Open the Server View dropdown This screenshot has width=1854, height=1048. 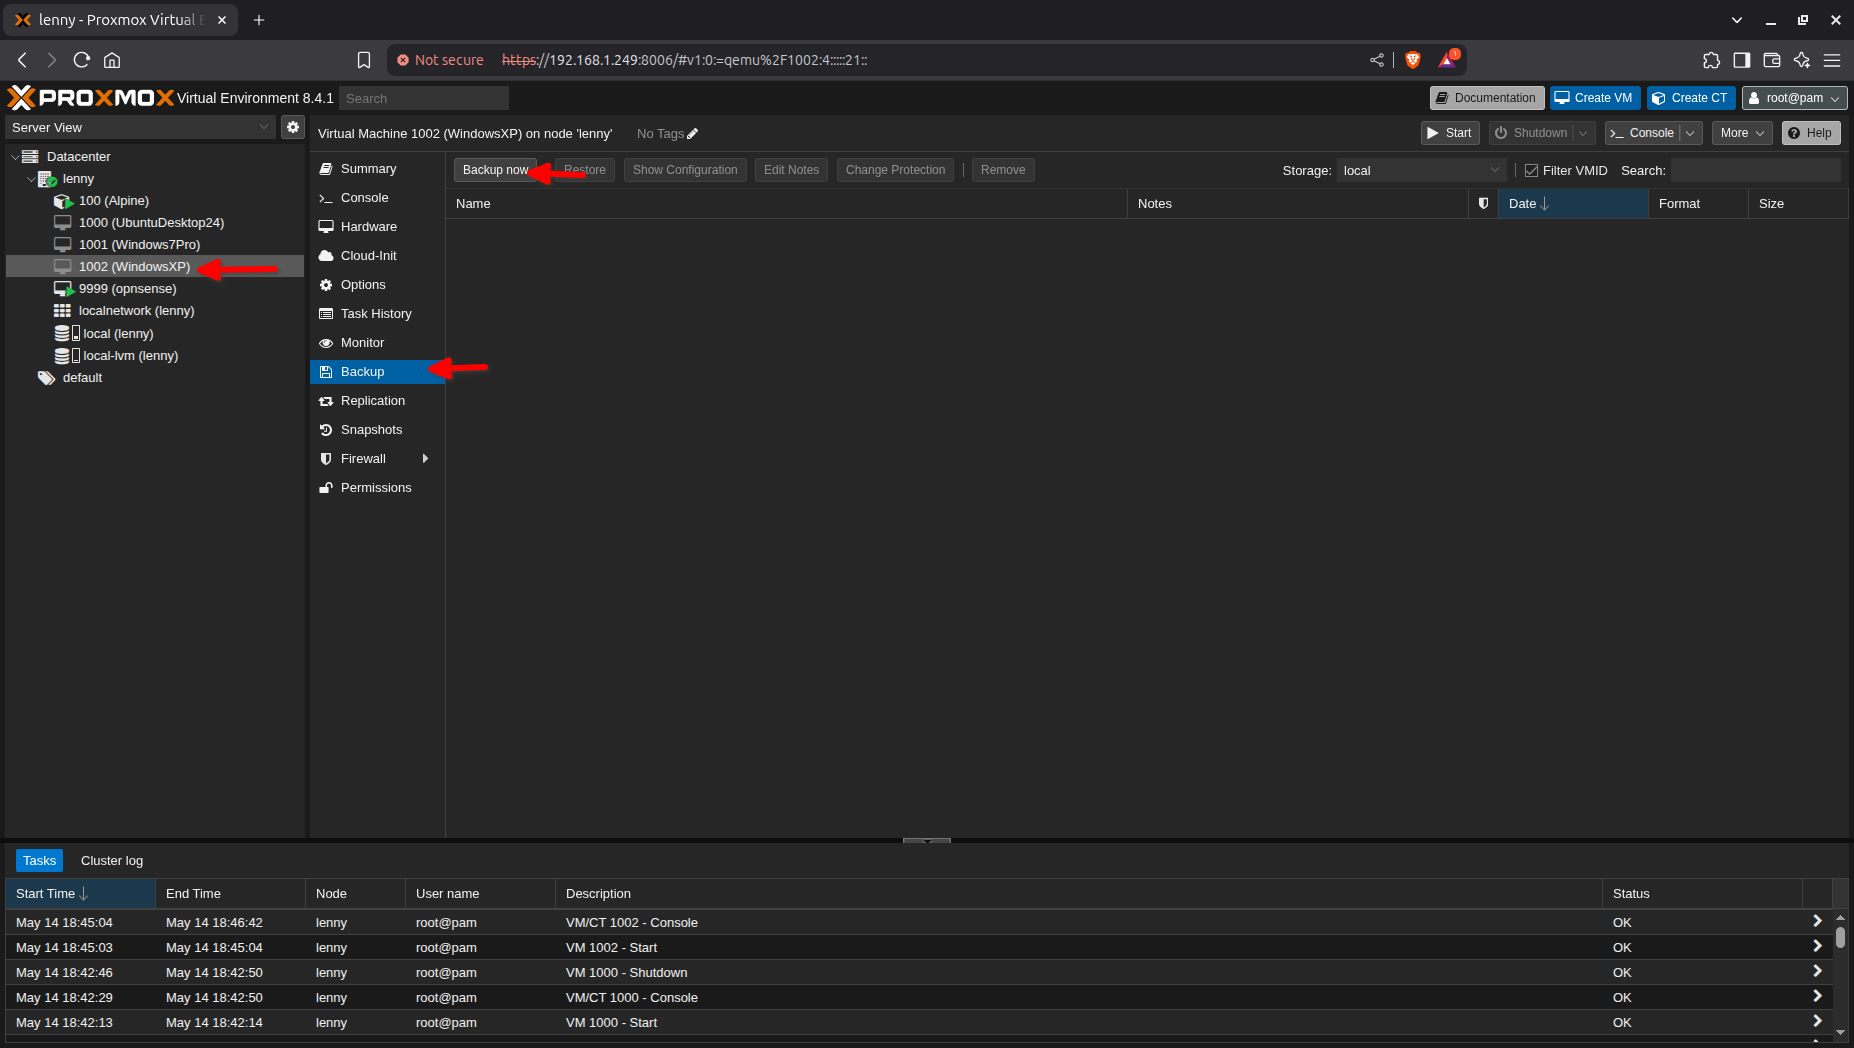click(140, 127)
